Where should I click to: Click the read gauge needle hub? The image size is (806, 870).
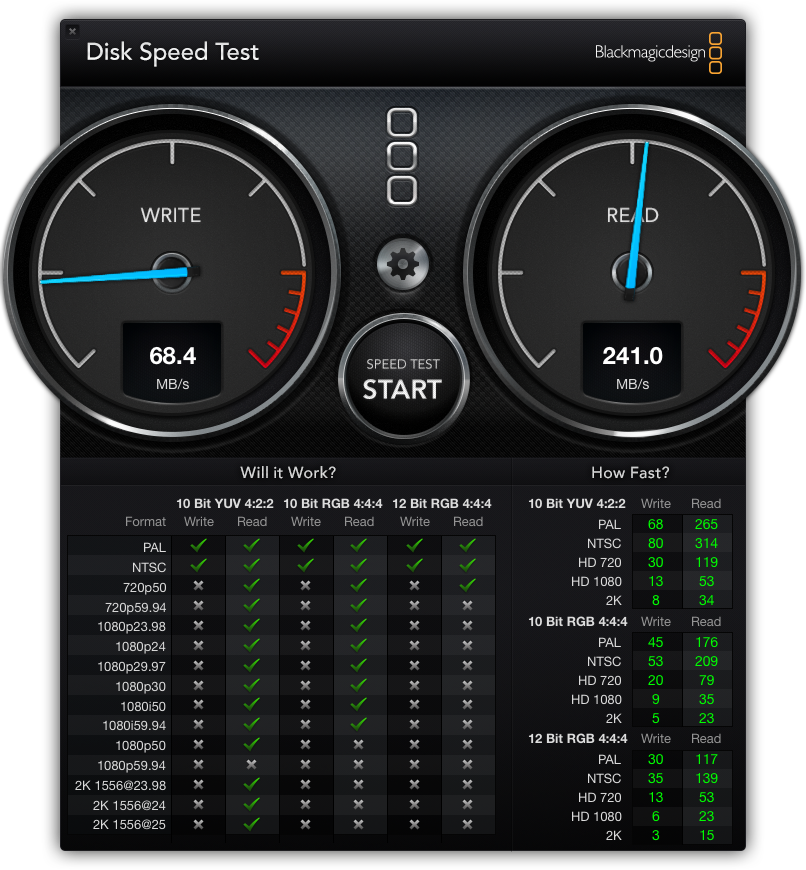tap(632, 272)
